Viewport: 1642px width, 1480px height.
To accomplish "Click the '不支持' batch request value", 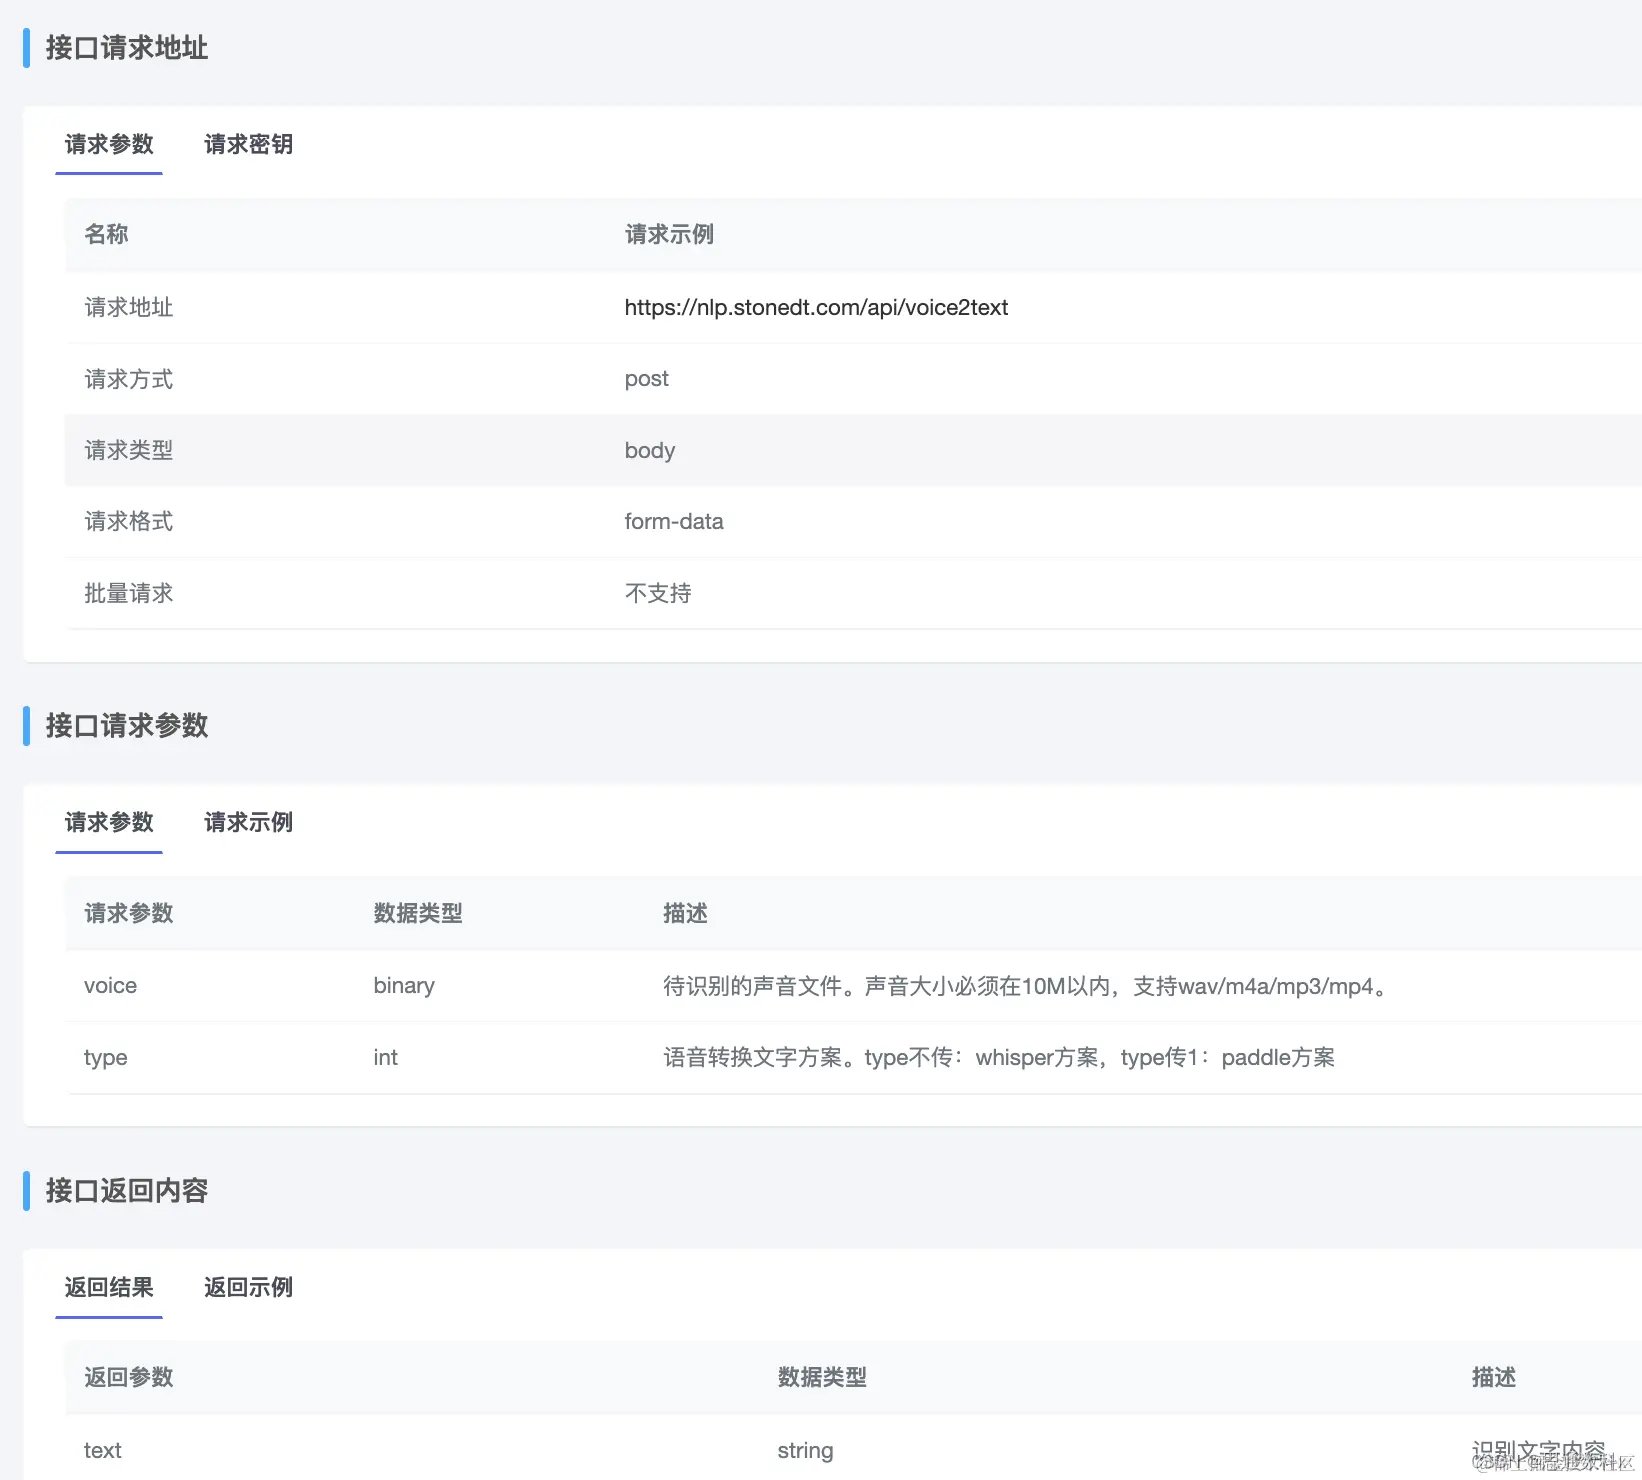I will pos(658,593).
